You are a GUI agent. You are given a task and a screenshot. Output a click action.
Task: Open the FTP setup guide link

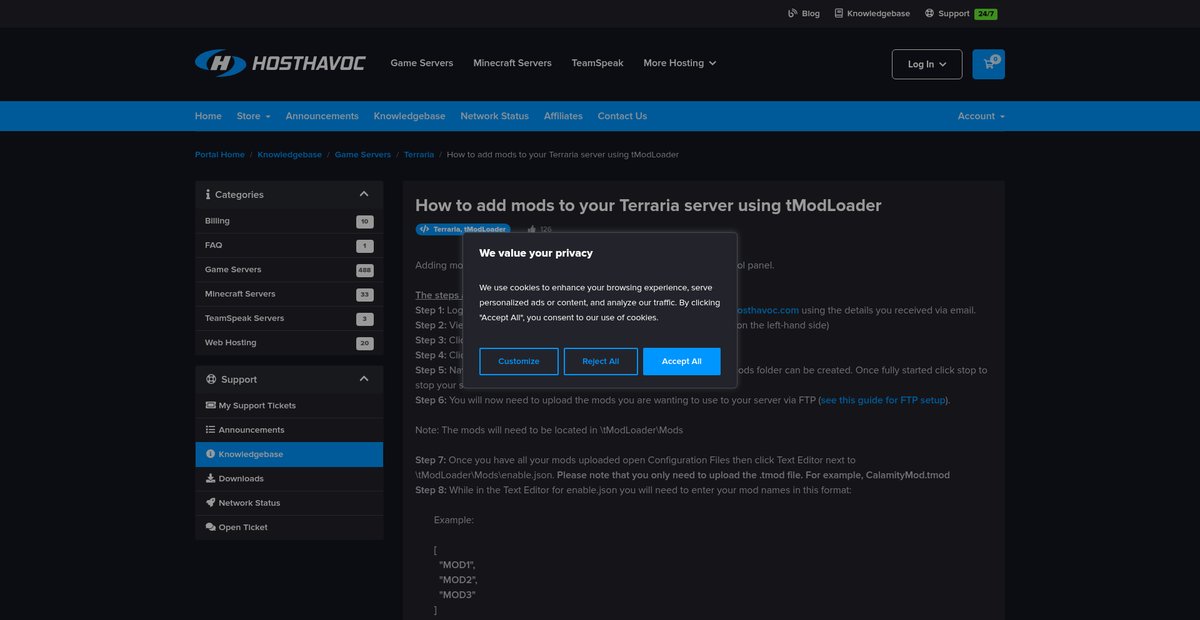click(882, 400)
